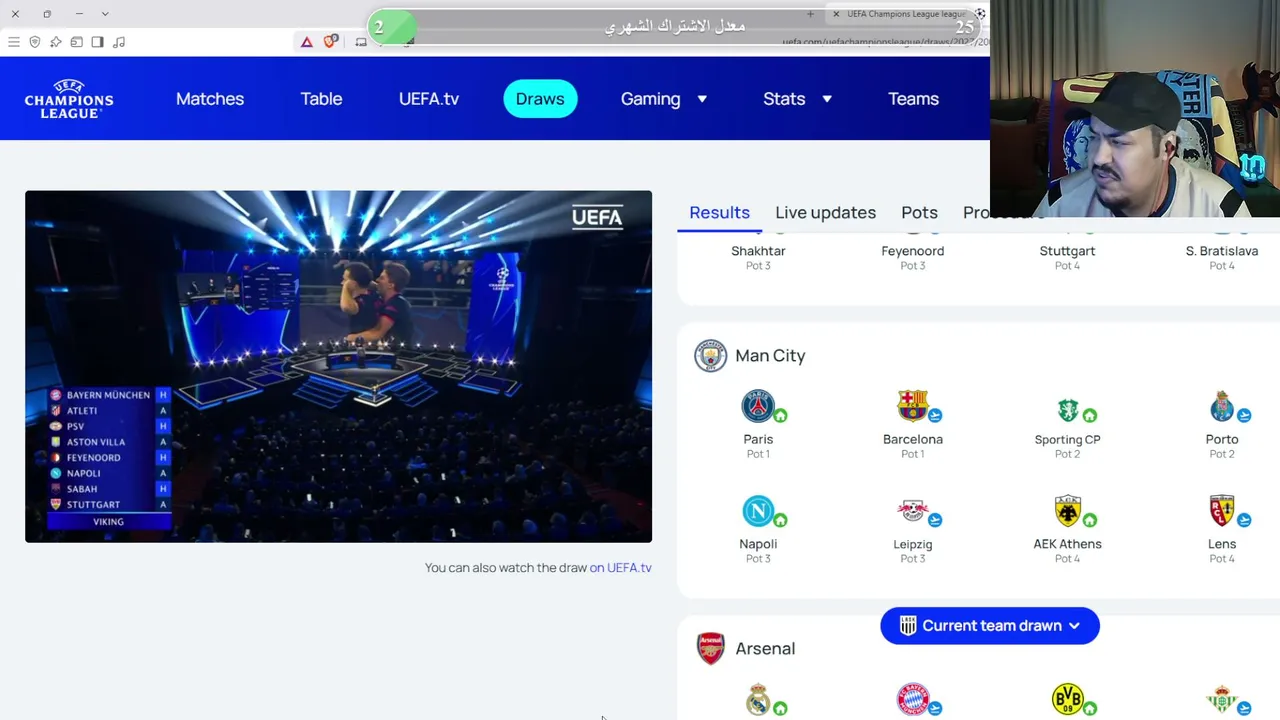Click the Man City crest icon
The image size is (1280, 720).
click(x=711, y=356)
